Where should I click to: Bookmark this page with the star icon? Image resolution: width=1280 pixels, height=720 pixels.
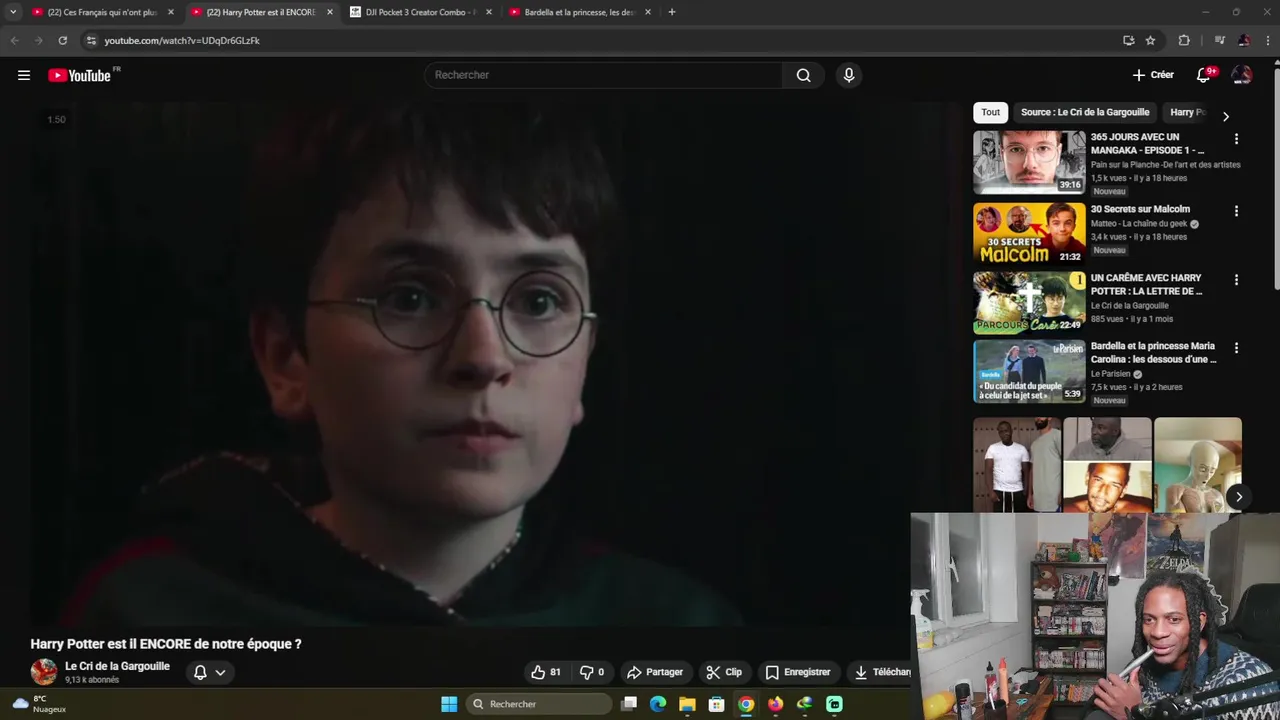1150,40
